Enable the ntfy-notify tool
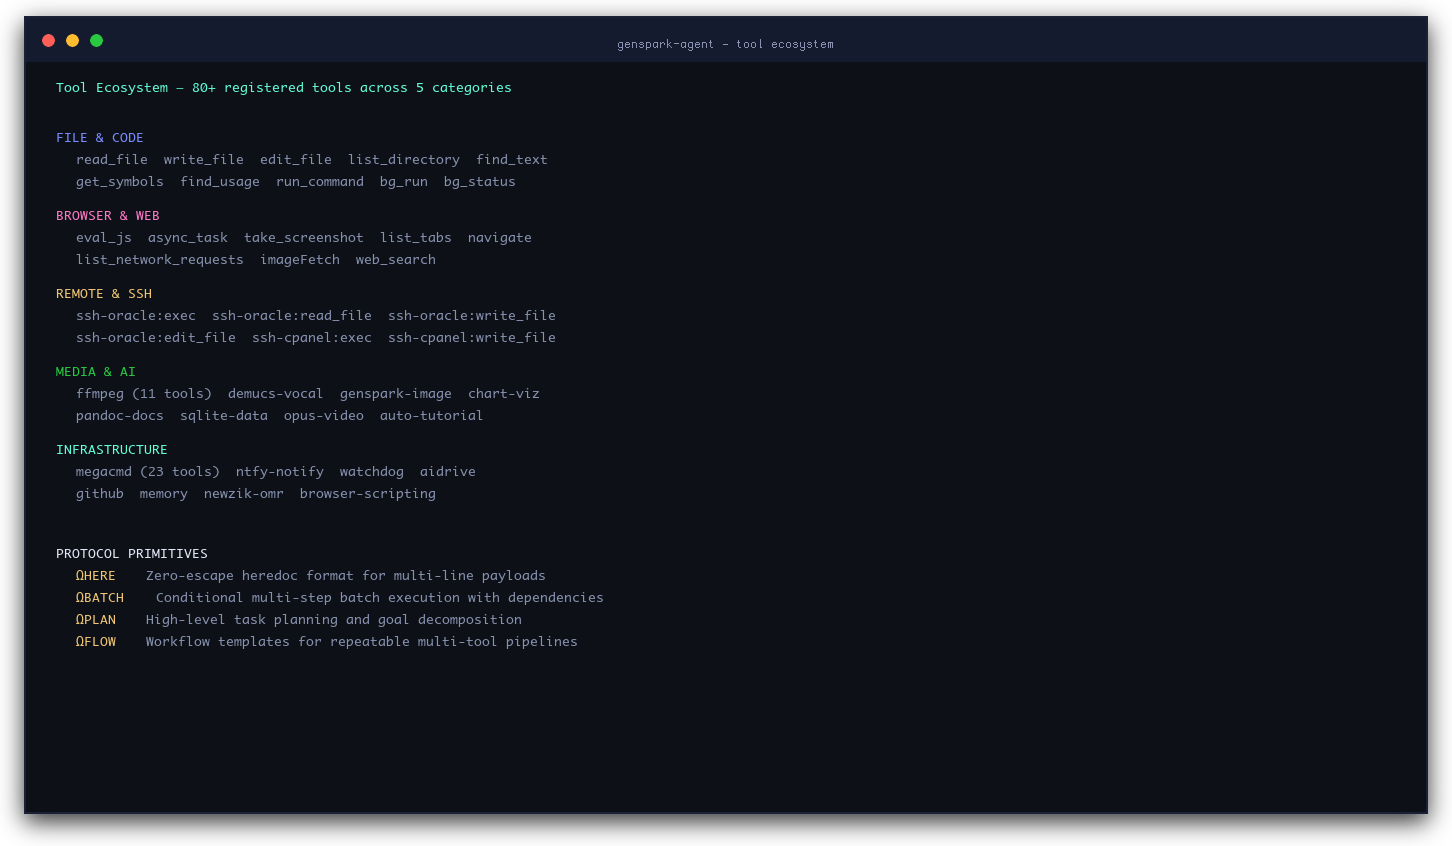 click(279, 471)
